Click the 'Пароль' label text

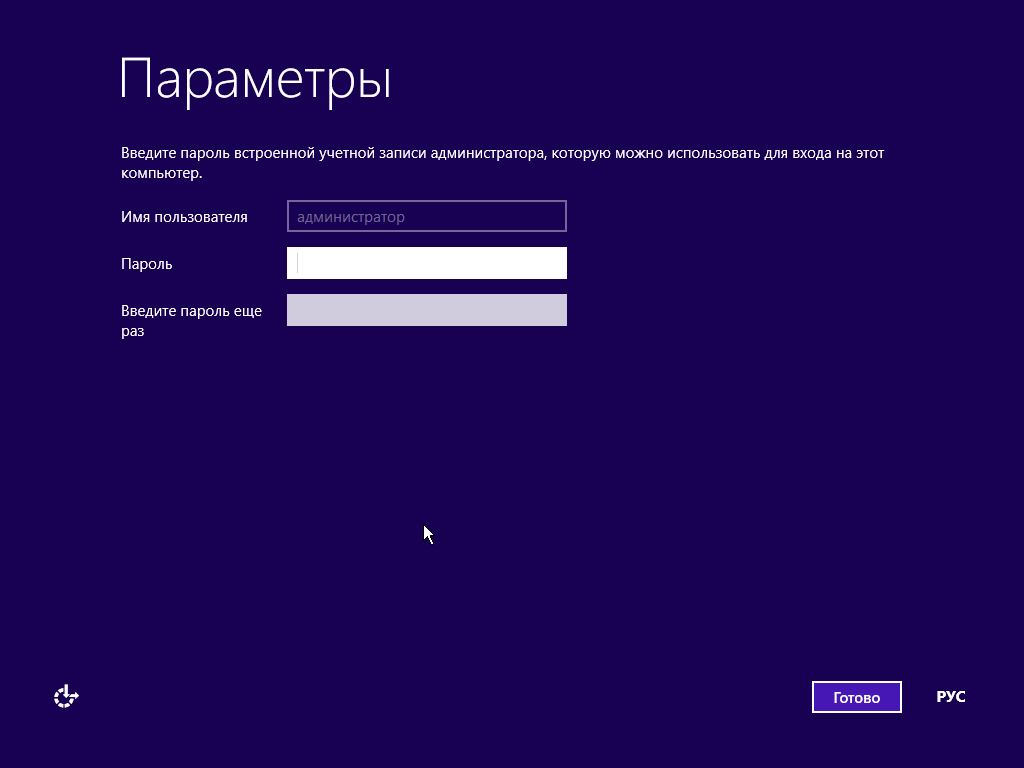(x=147, y=264)
